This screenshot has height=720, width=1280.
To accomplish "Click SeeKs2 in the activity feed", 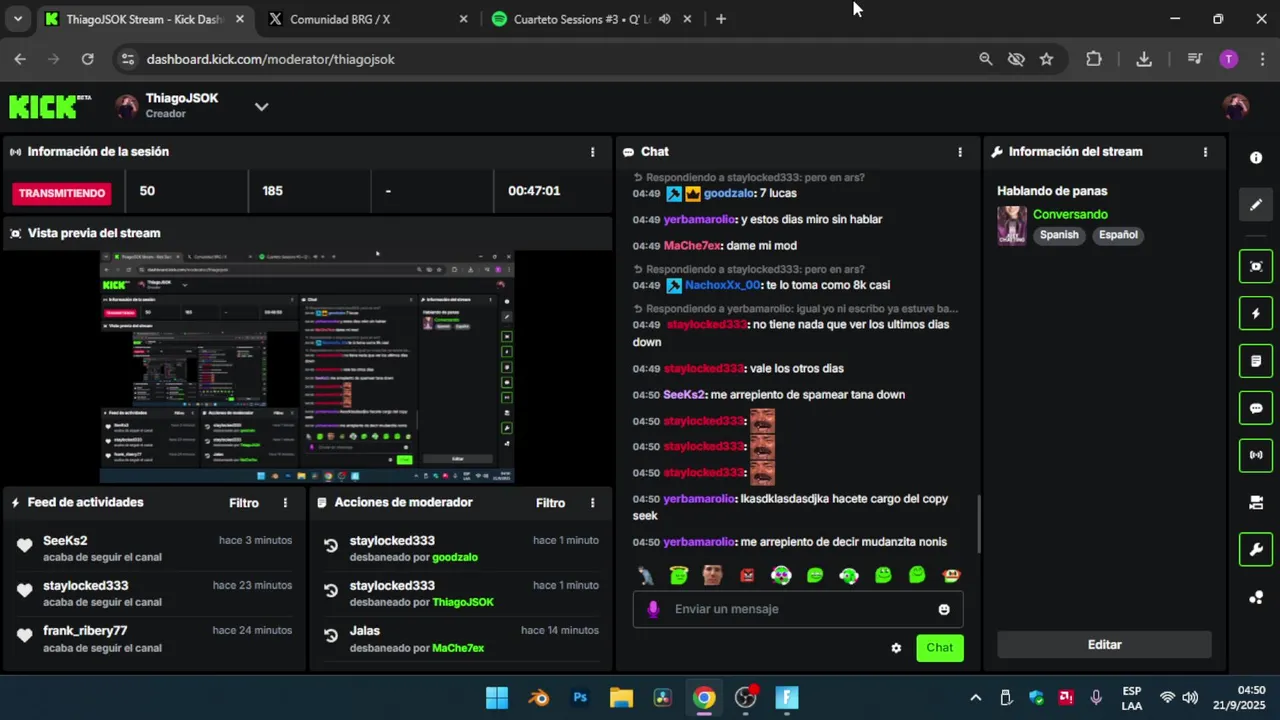I will (65, 540).
